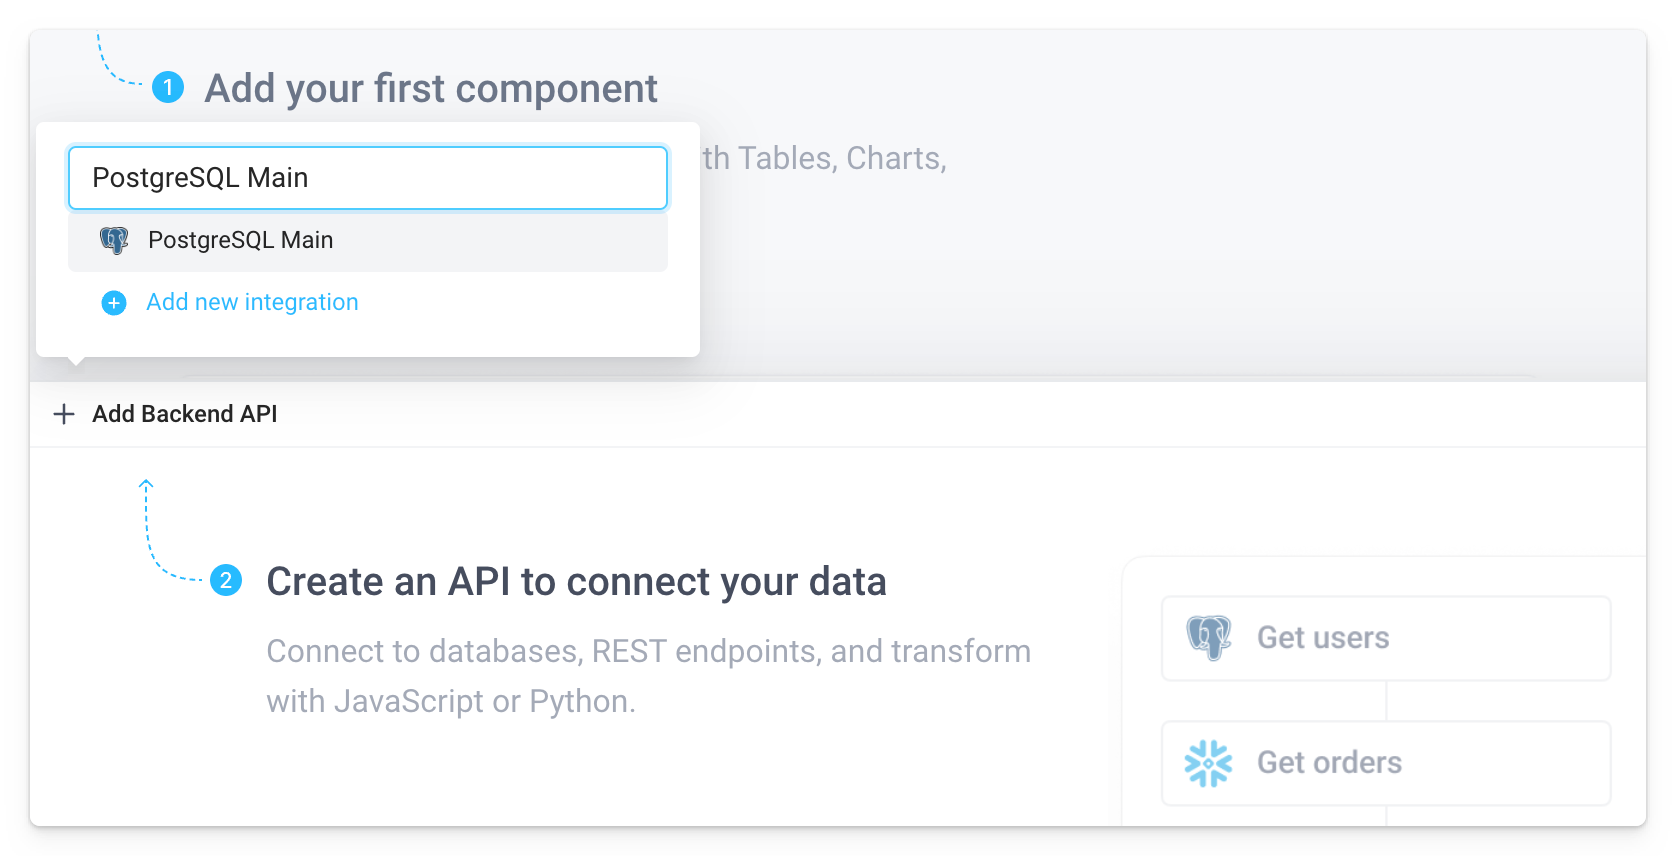Open the integration suggestions list under the search box
Viewport: 1676px width, 856px height.
(x=367, y=242)
